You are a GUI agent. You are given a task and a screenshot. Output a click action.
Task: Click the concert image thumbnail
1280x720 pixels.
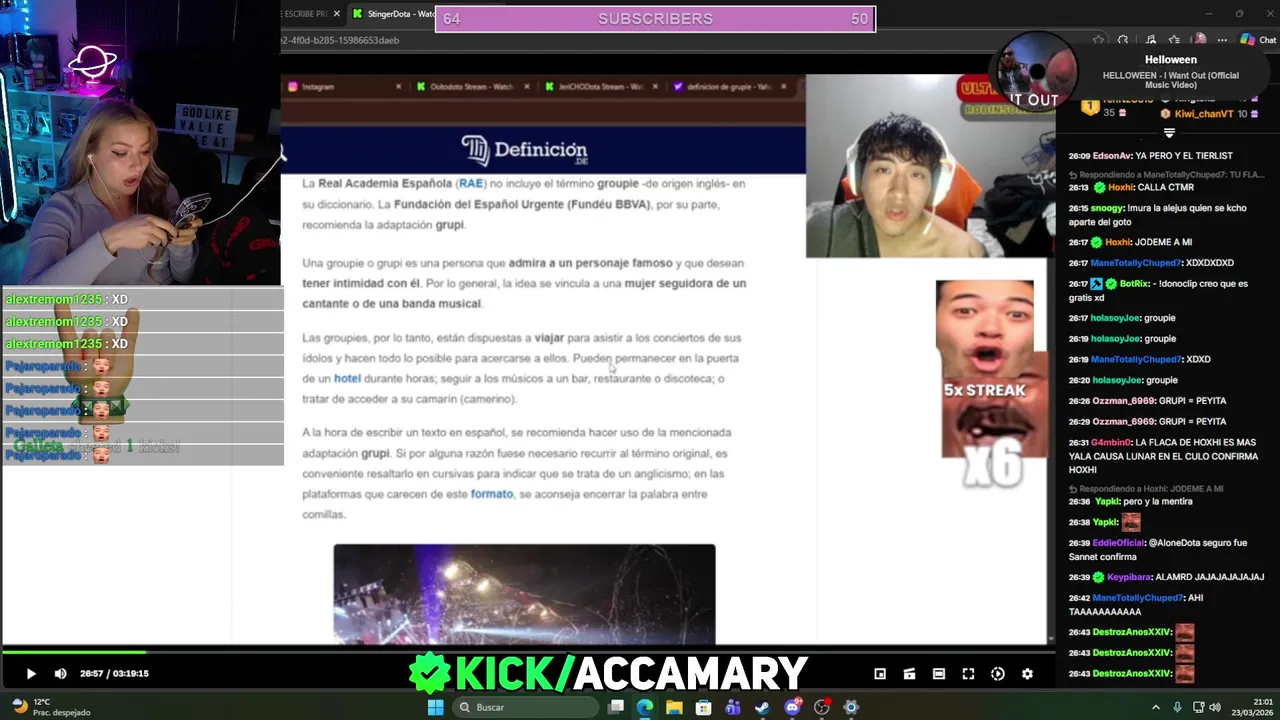pyautogui.click(x=524, y=594)
